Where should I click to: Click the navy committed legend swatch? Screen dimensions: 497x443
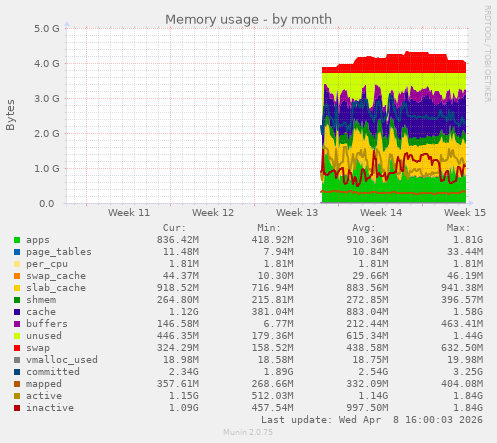point(17,372)
